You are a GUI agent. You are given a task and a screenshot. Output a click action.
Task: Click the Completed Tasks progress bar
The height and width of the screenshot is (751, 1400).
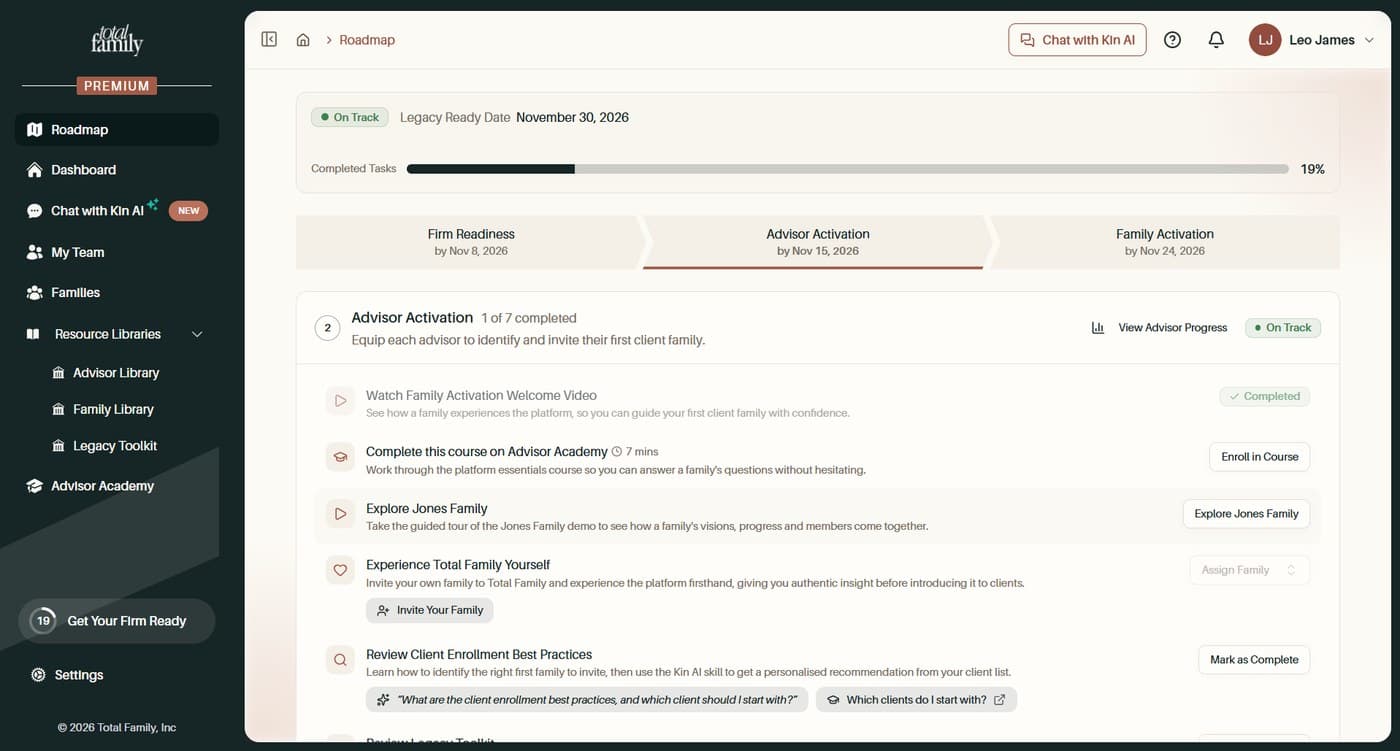tap(848, 169)
